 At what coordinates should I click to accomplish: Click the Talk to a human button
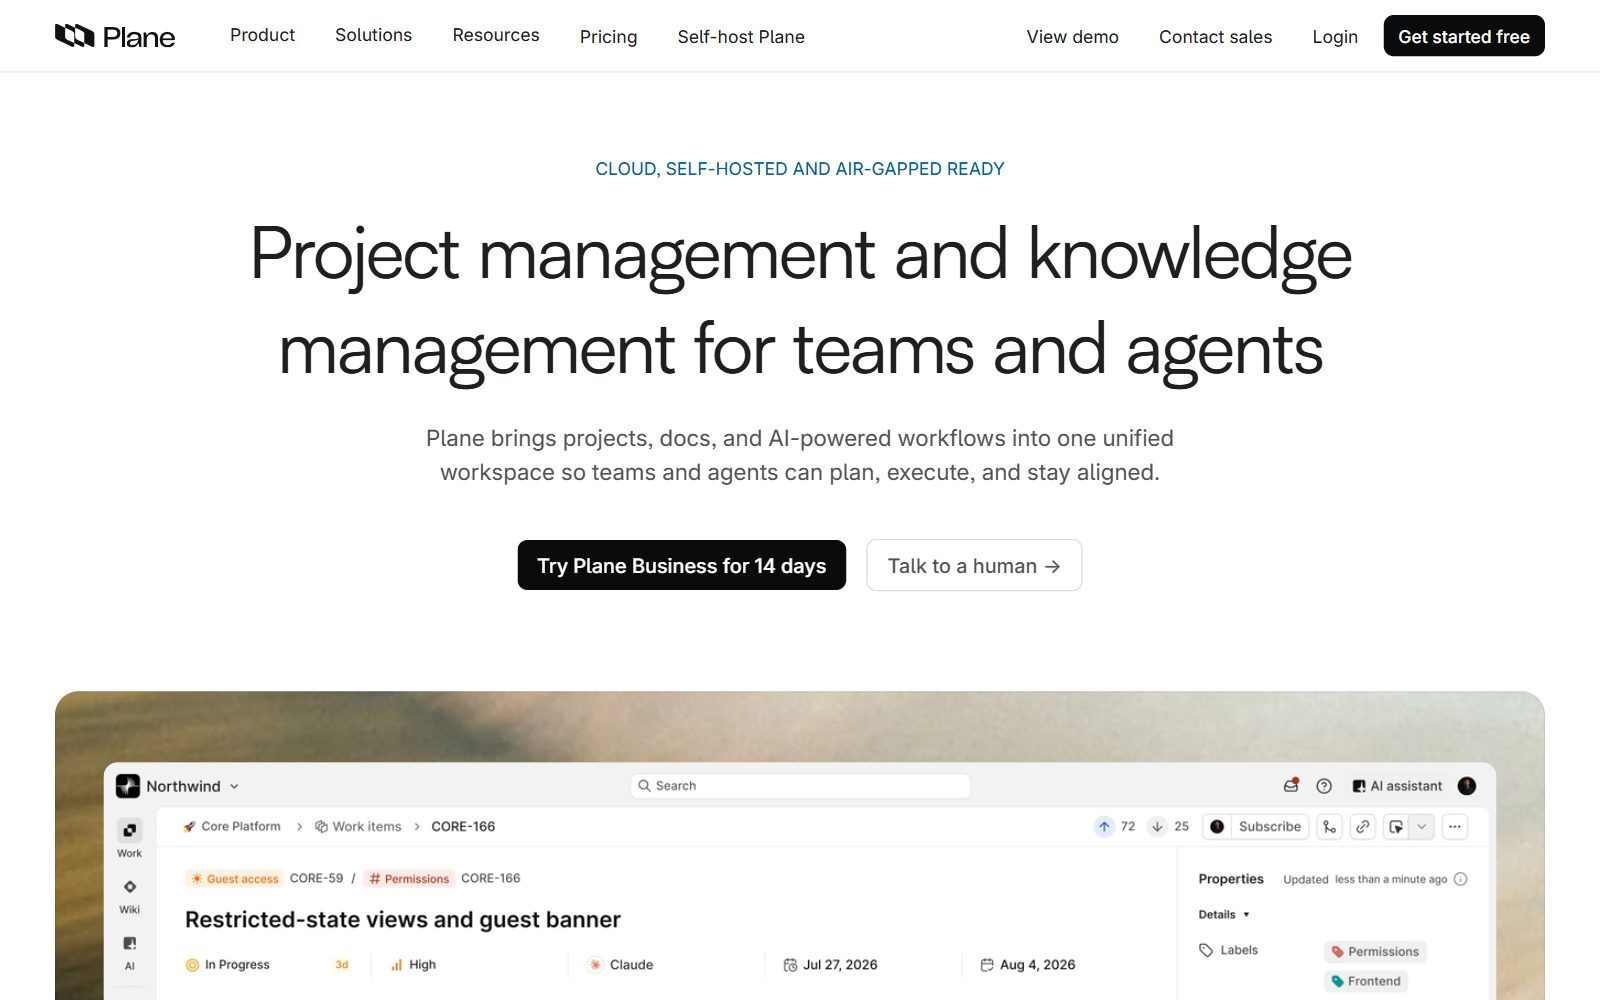pyautogui.click(x=974, y=565)
